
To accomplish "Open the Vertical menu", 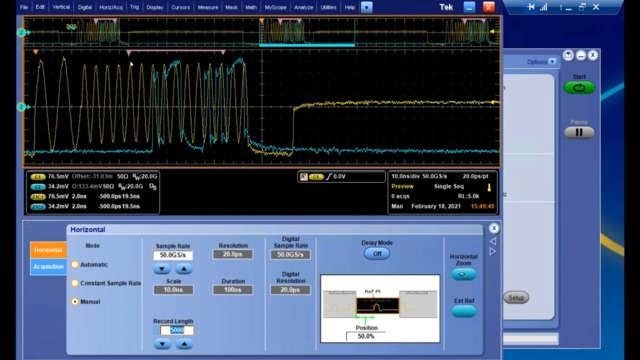I will click(x=61, y=7).
